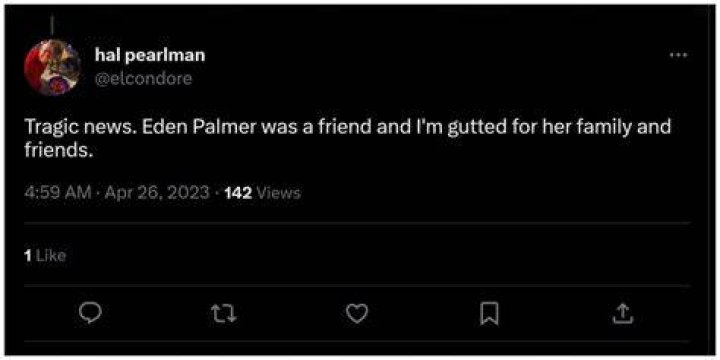The width and height of the screenshot is (720, 360).
Task: Bookmark this tweet
Action: click(x=489, y=315)
